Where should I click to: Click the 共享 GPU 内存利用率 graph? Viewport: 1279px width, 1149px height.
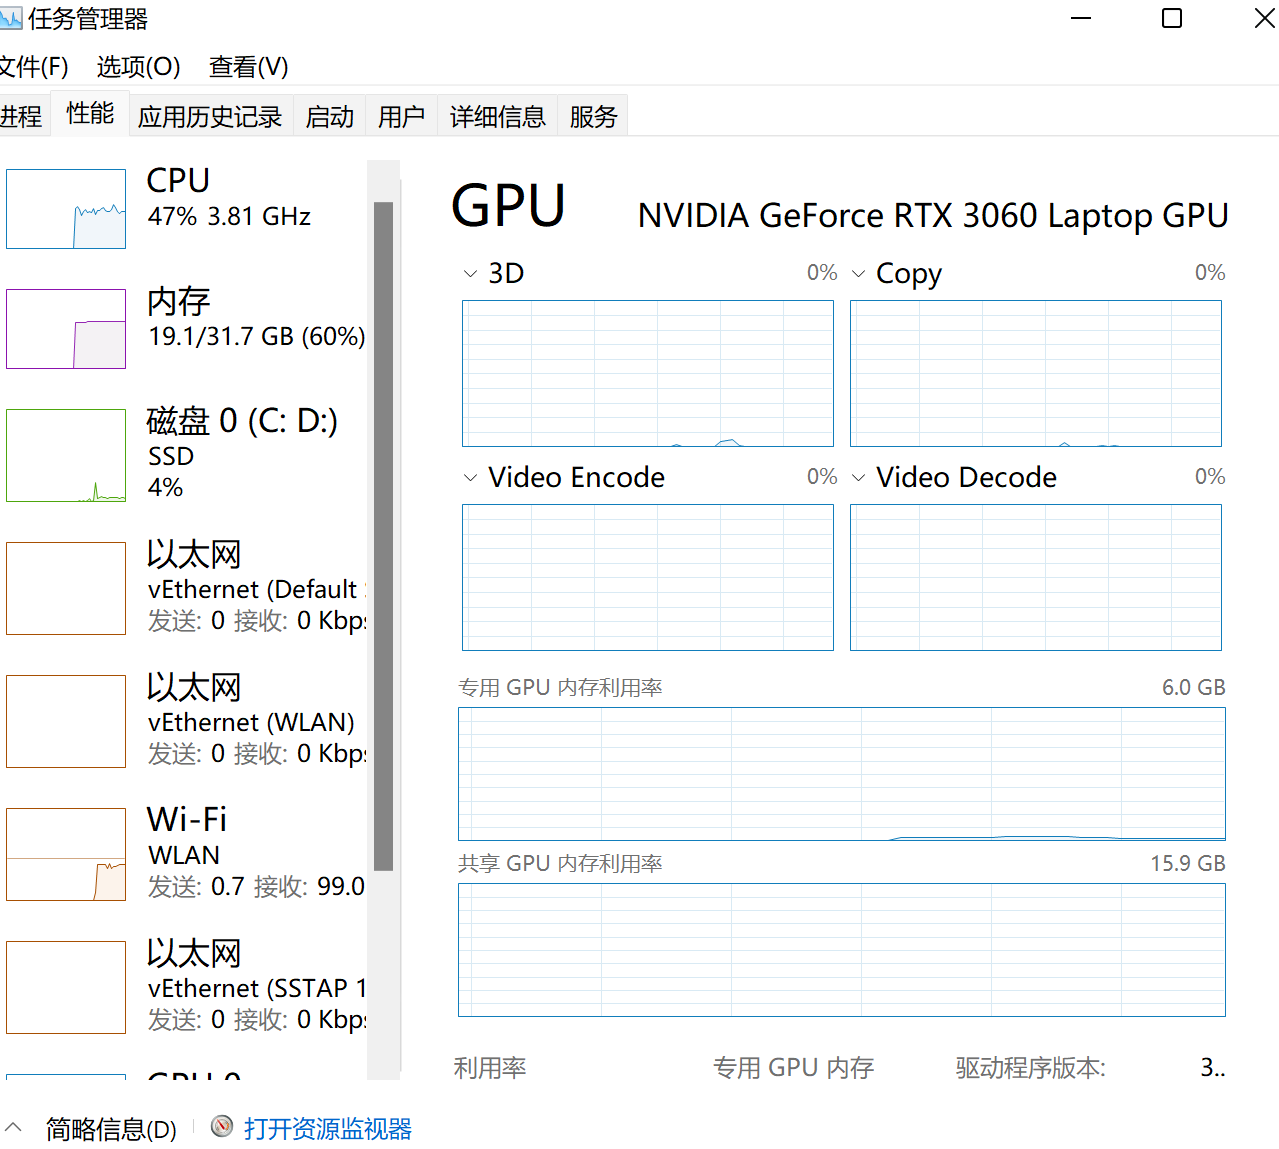point(842,950)
